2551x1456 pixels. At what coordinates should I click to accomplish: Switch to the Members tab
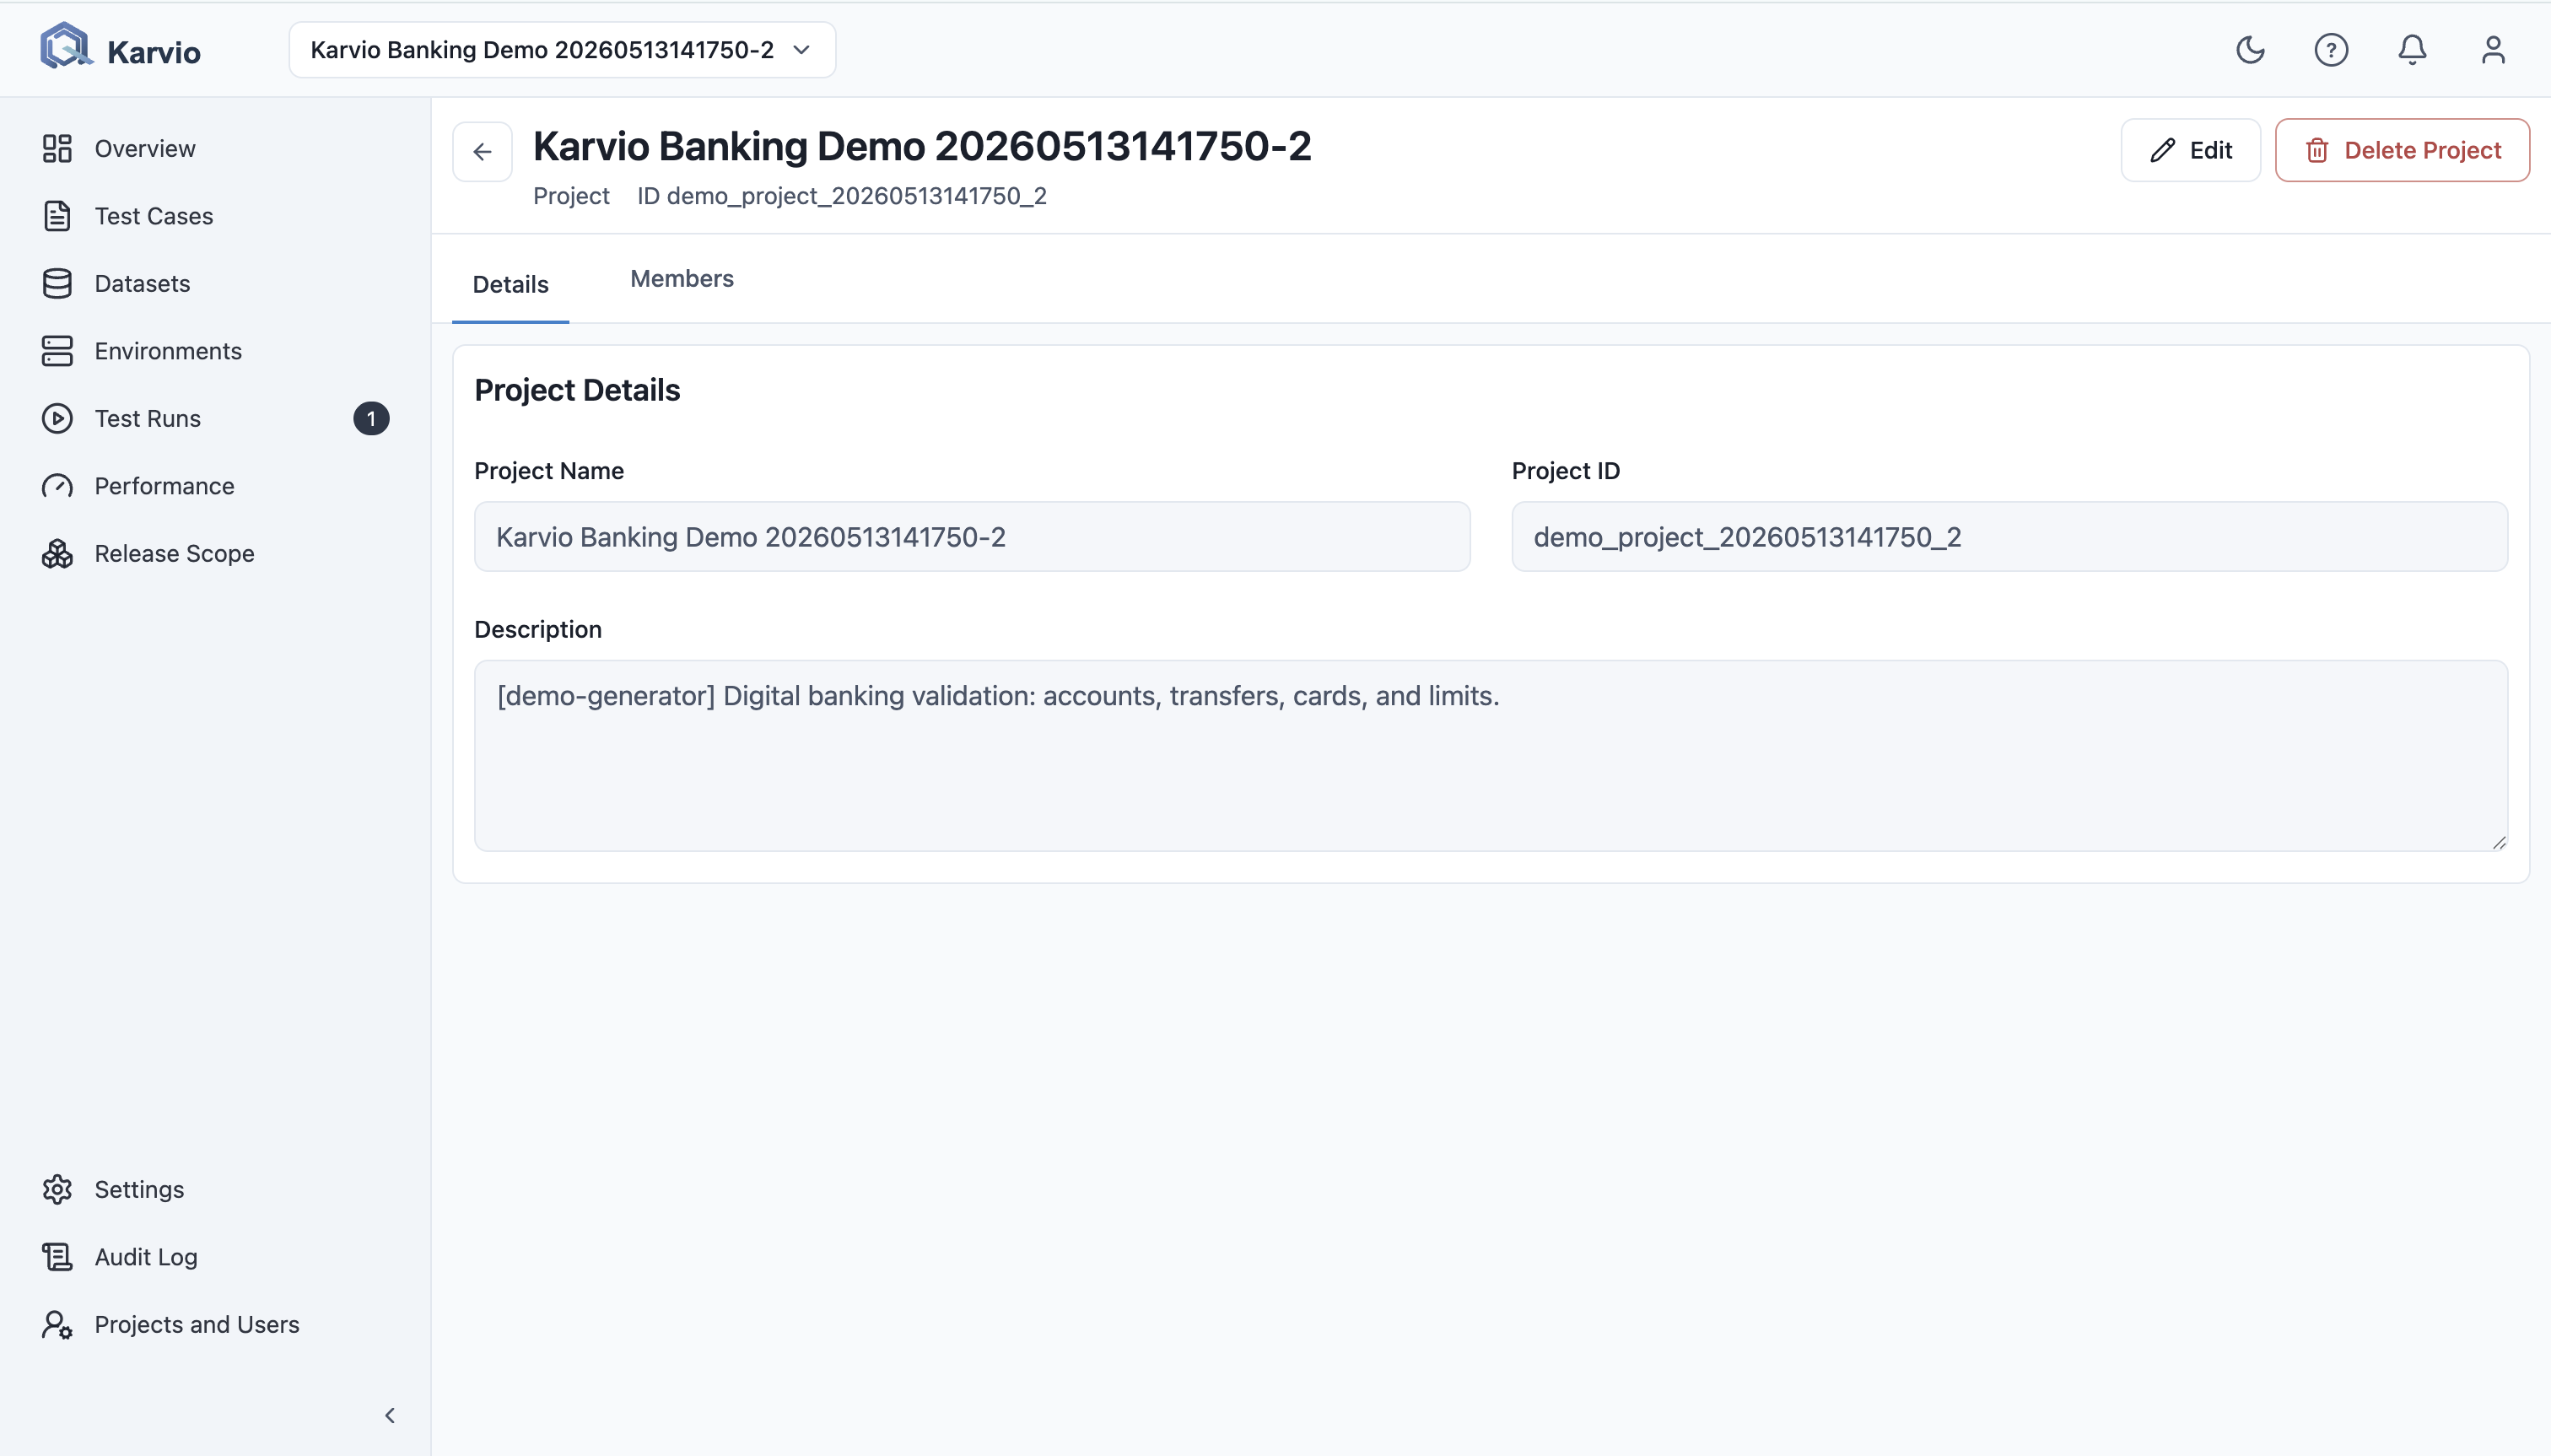tap(682, 279)
